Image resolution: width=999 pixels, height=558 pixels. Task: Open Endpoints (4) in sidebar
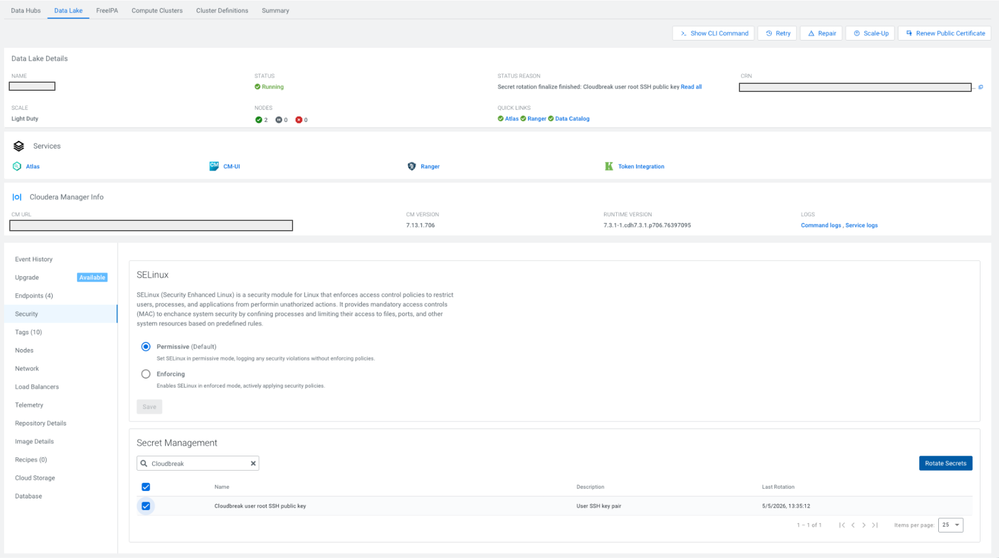[61, 296]
